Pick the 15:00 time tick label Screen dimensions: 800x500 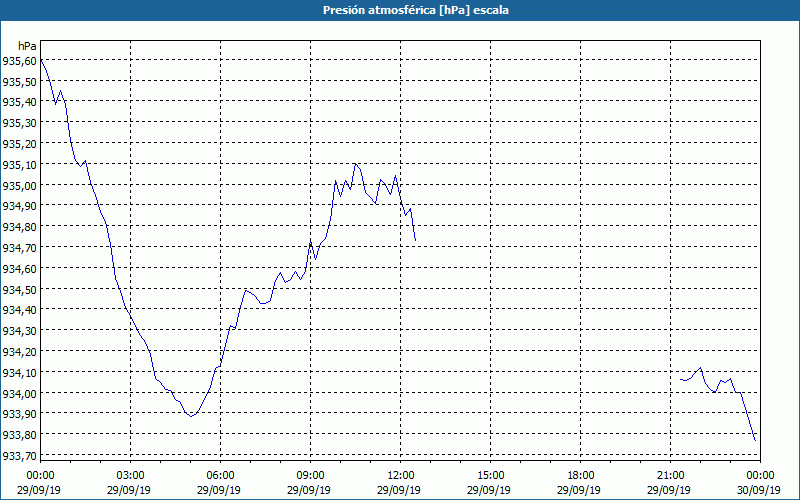pyautogui.click(x=491, y=476)
